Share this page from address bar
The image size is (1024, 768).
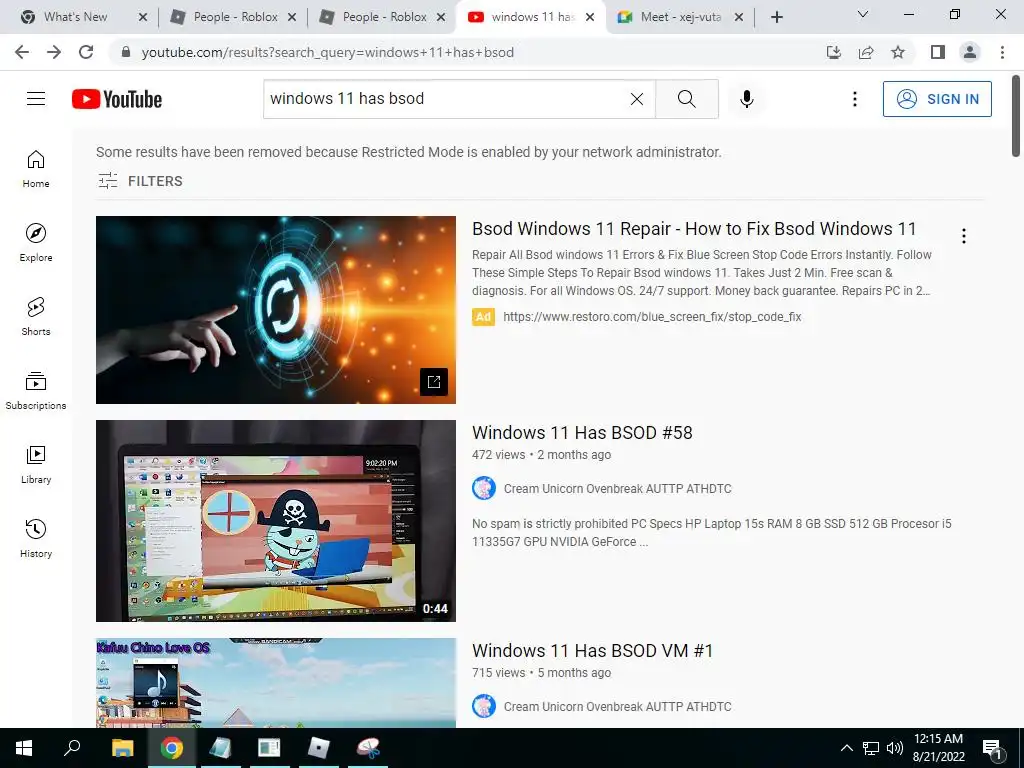coord(866,52)
